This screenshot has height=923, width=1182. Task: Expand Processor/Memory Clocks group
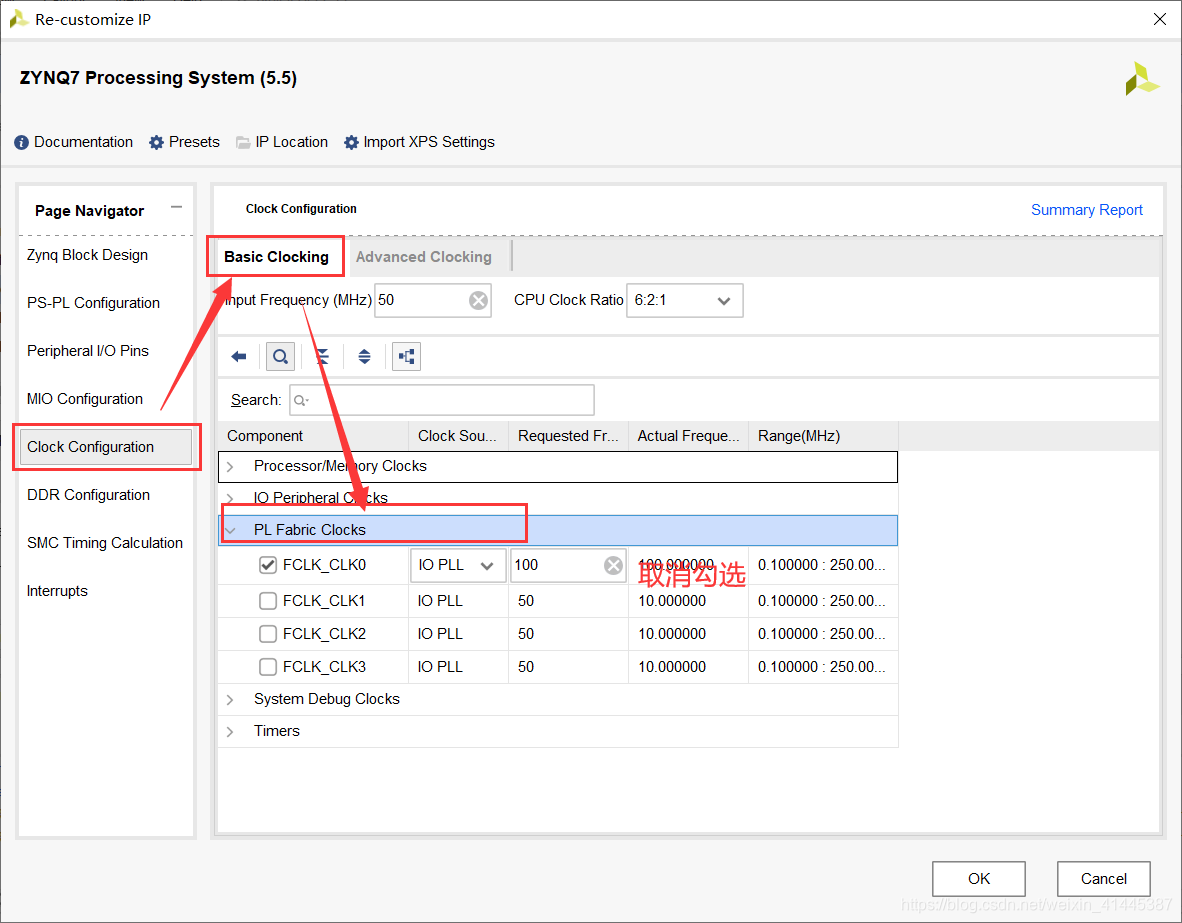(x=231, y=467)
